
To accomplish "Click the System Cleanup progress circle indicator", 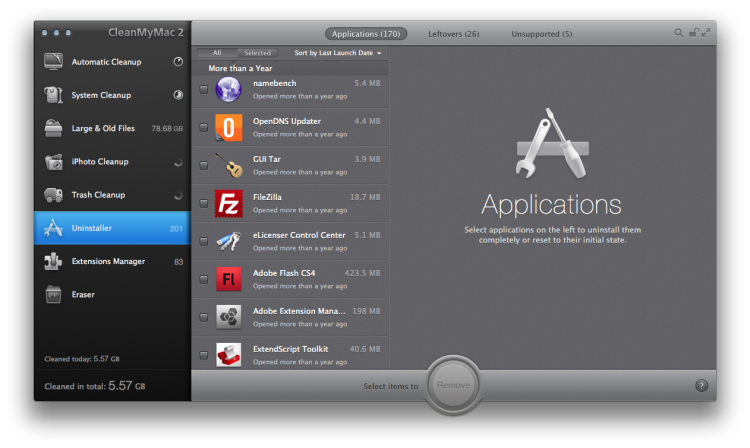I will [x=178, y=95].
